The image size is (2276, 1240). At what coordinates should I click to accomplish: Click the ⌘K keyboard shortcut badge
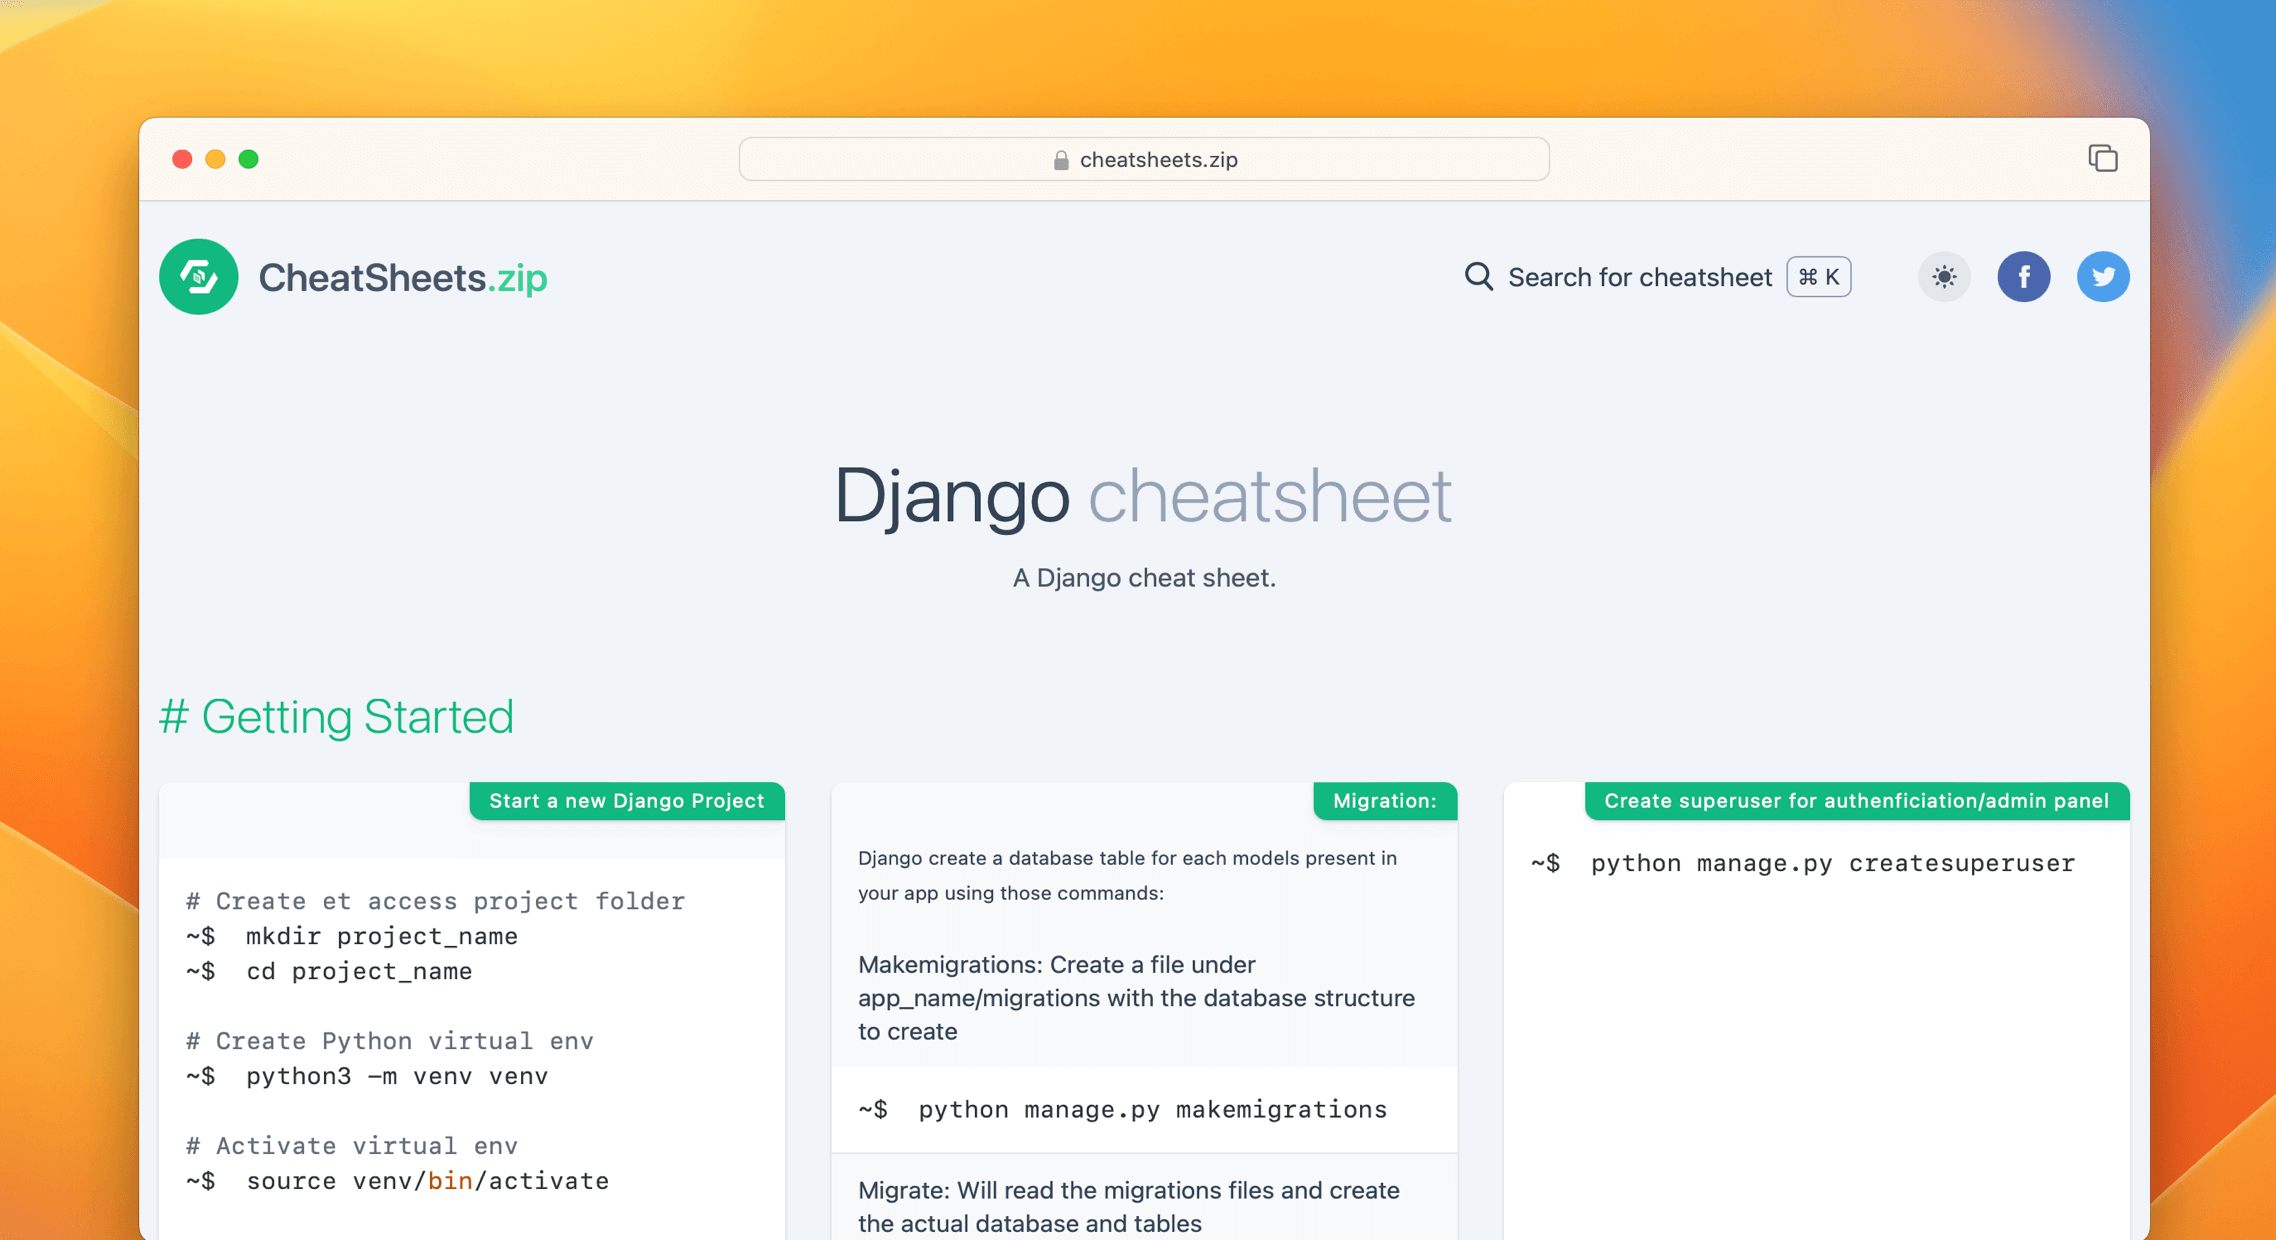click(1817, 277)
